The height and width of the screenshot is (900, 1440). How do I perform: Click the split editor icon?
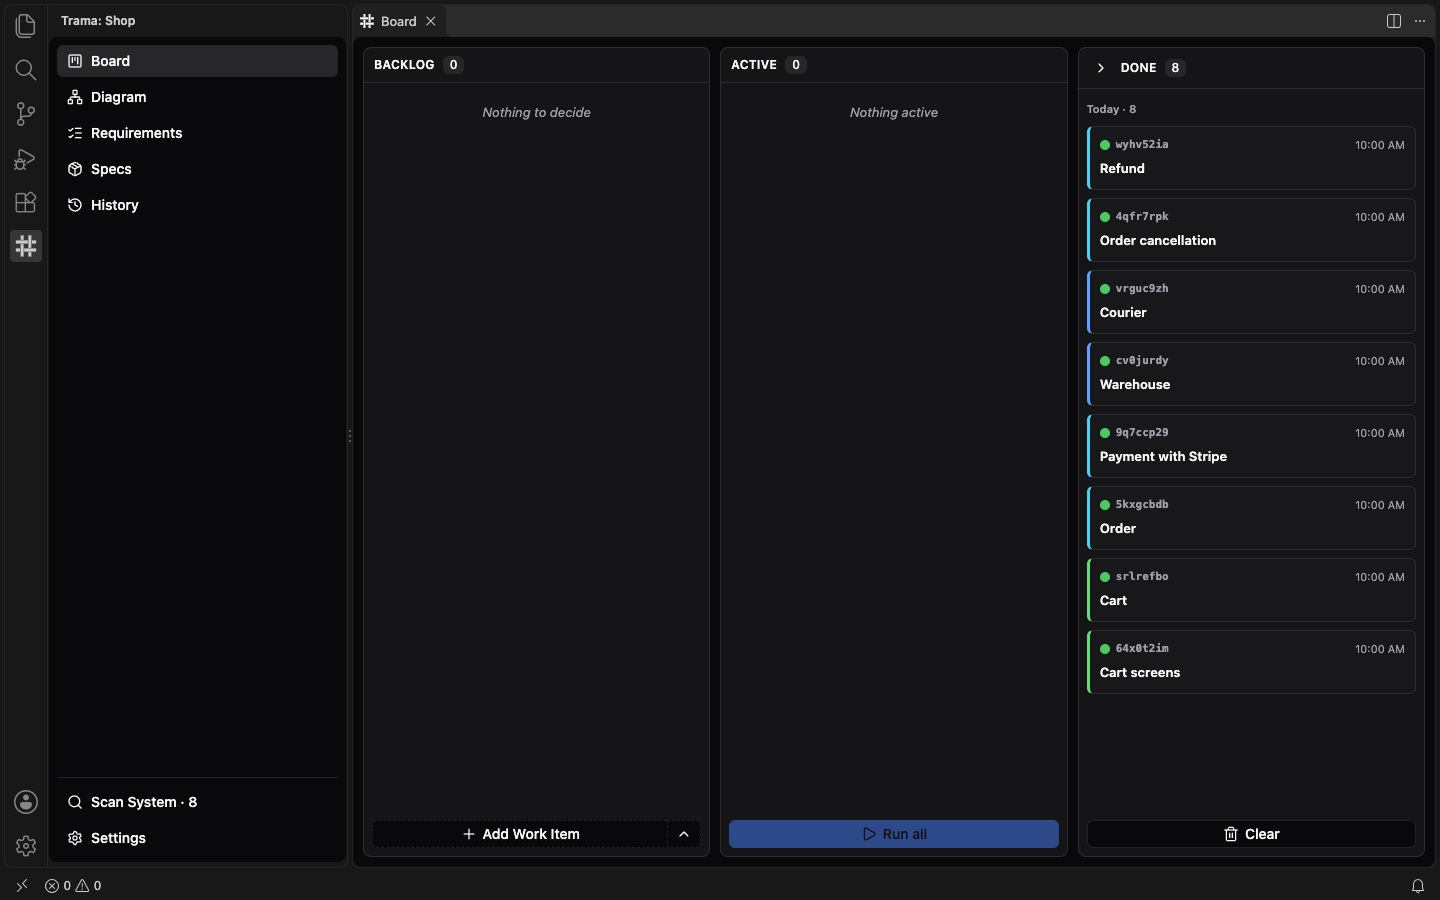tap(1394, 21)
